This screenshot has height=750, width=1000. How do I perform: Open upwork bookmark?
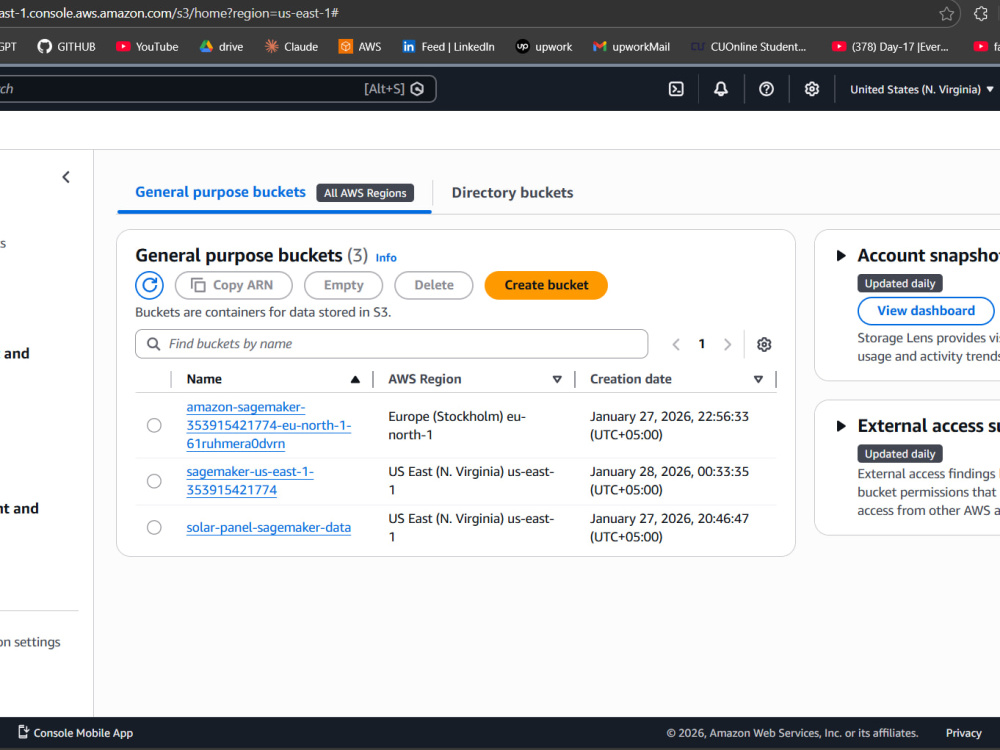544,47
